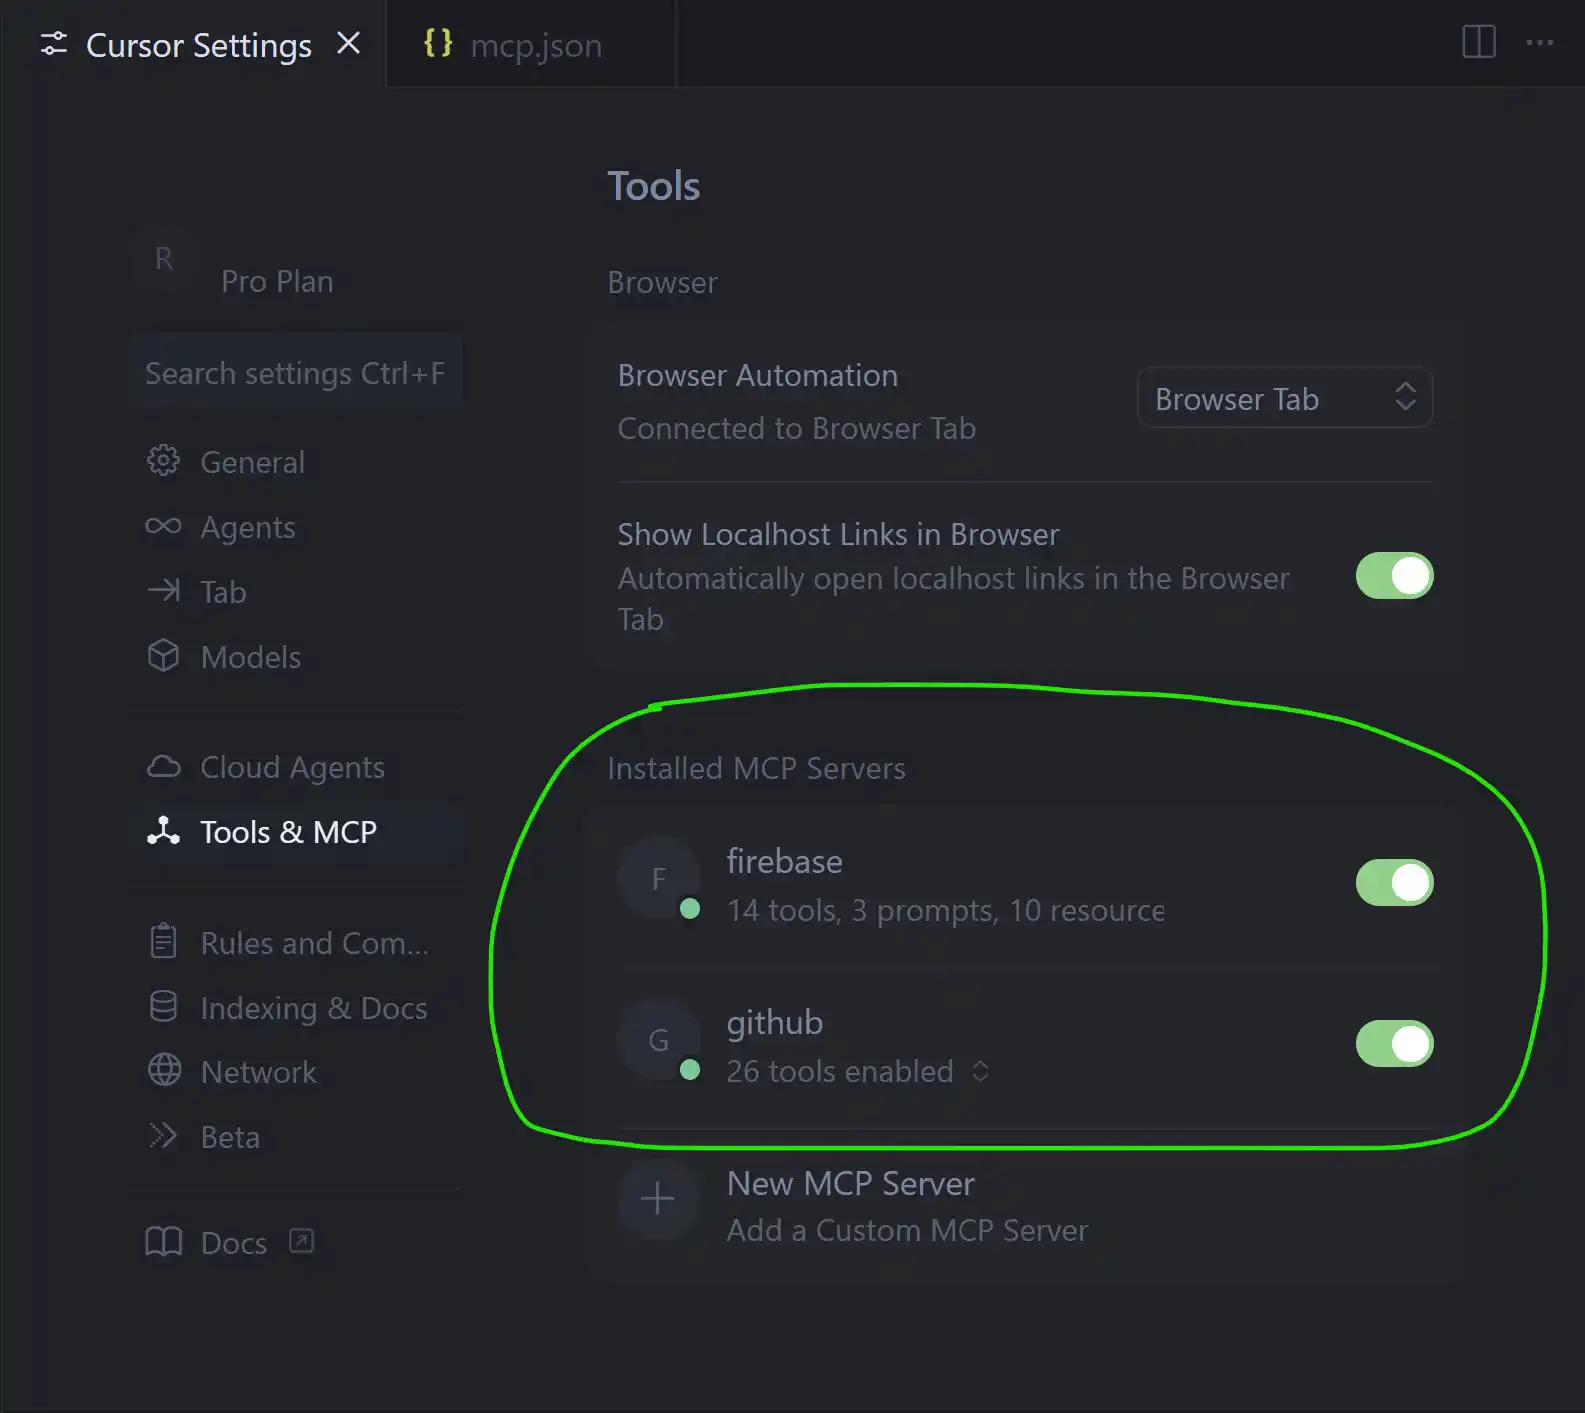Viewport: 1585px width, 1413px height.
Task: Click the Pro Plan label
Action: (277, 281)
